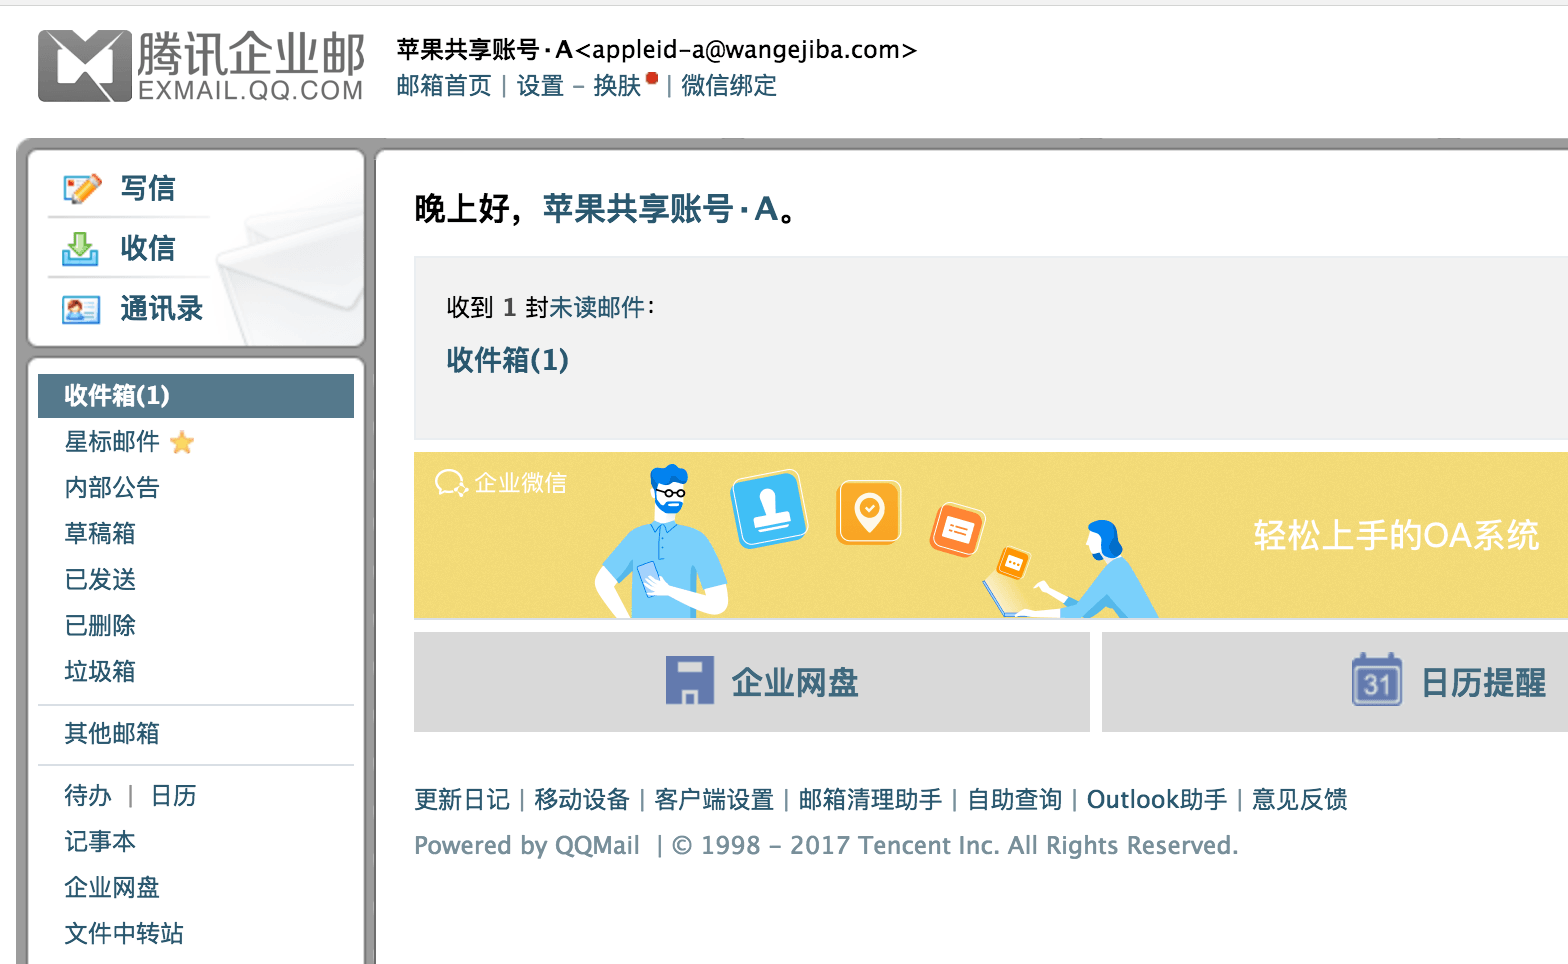This screenshot has width=1568, height=964.
Task: Open 设置 from the top navigation
Action: tap(540, 86)
